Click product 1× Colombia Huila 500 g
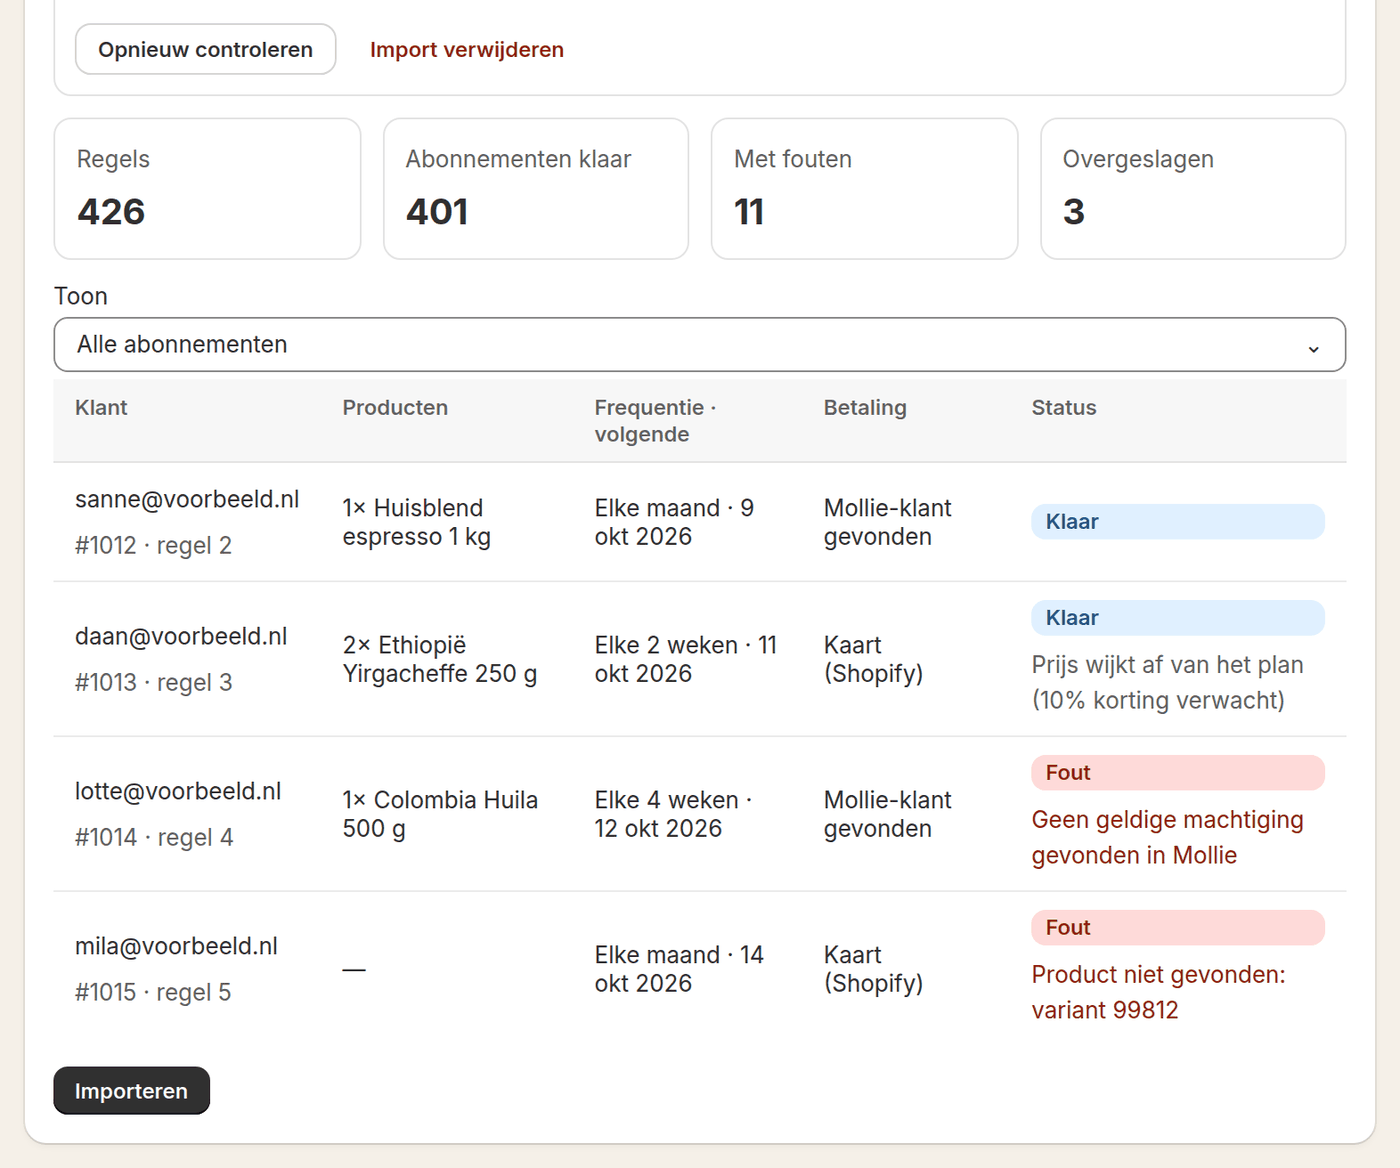Image resolution: width=1400 pixels, height=1168 pixels. (440, 814)
